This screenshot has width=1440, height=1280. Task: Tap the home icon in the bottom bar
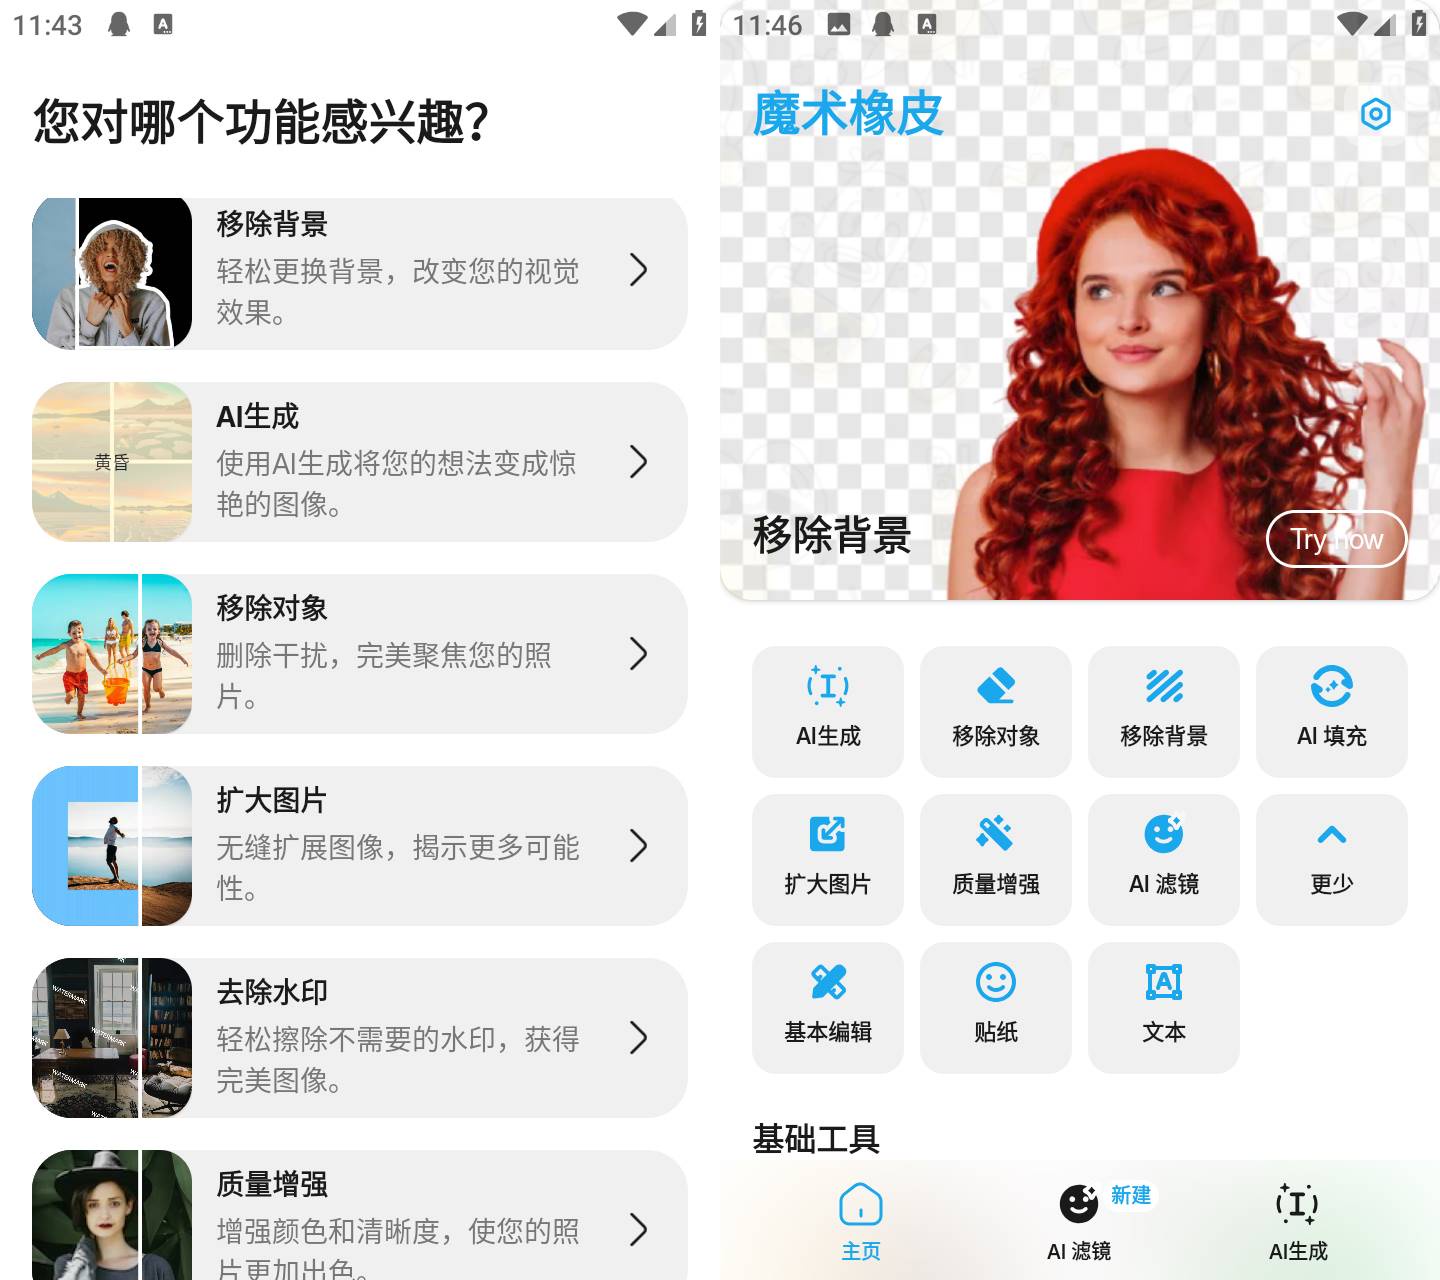tap(861, 1207)
